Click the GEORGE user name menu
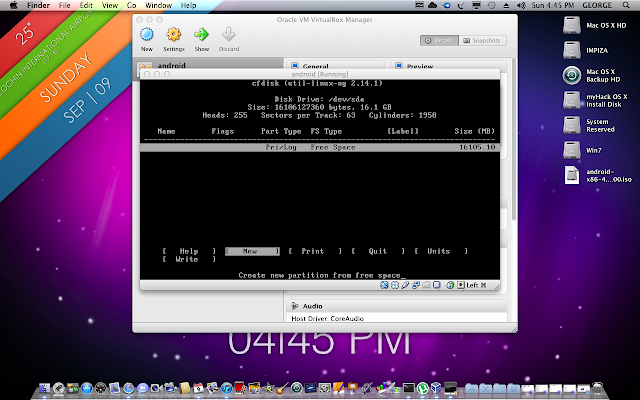The image size is (640, 400). tap(597, 5)
